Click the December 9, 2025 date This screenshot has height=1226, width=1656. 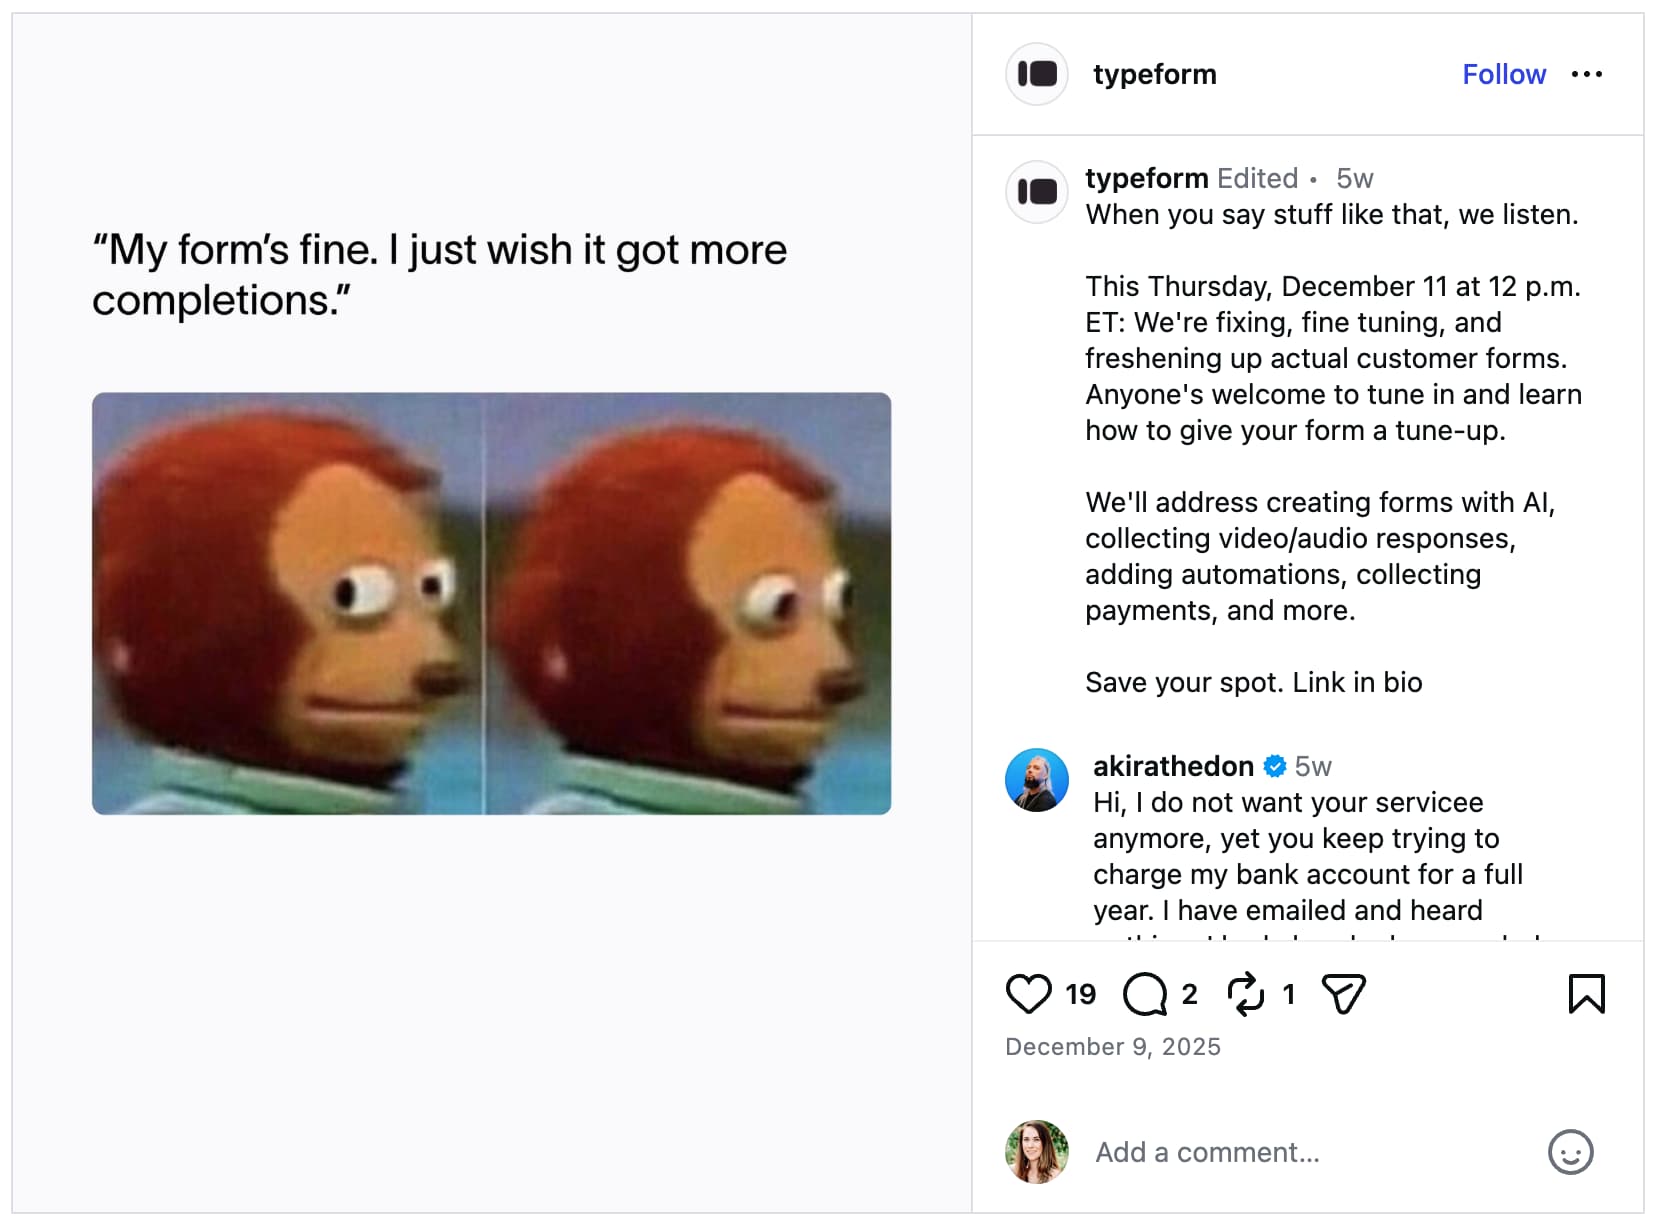[x=1112, y=1046]
